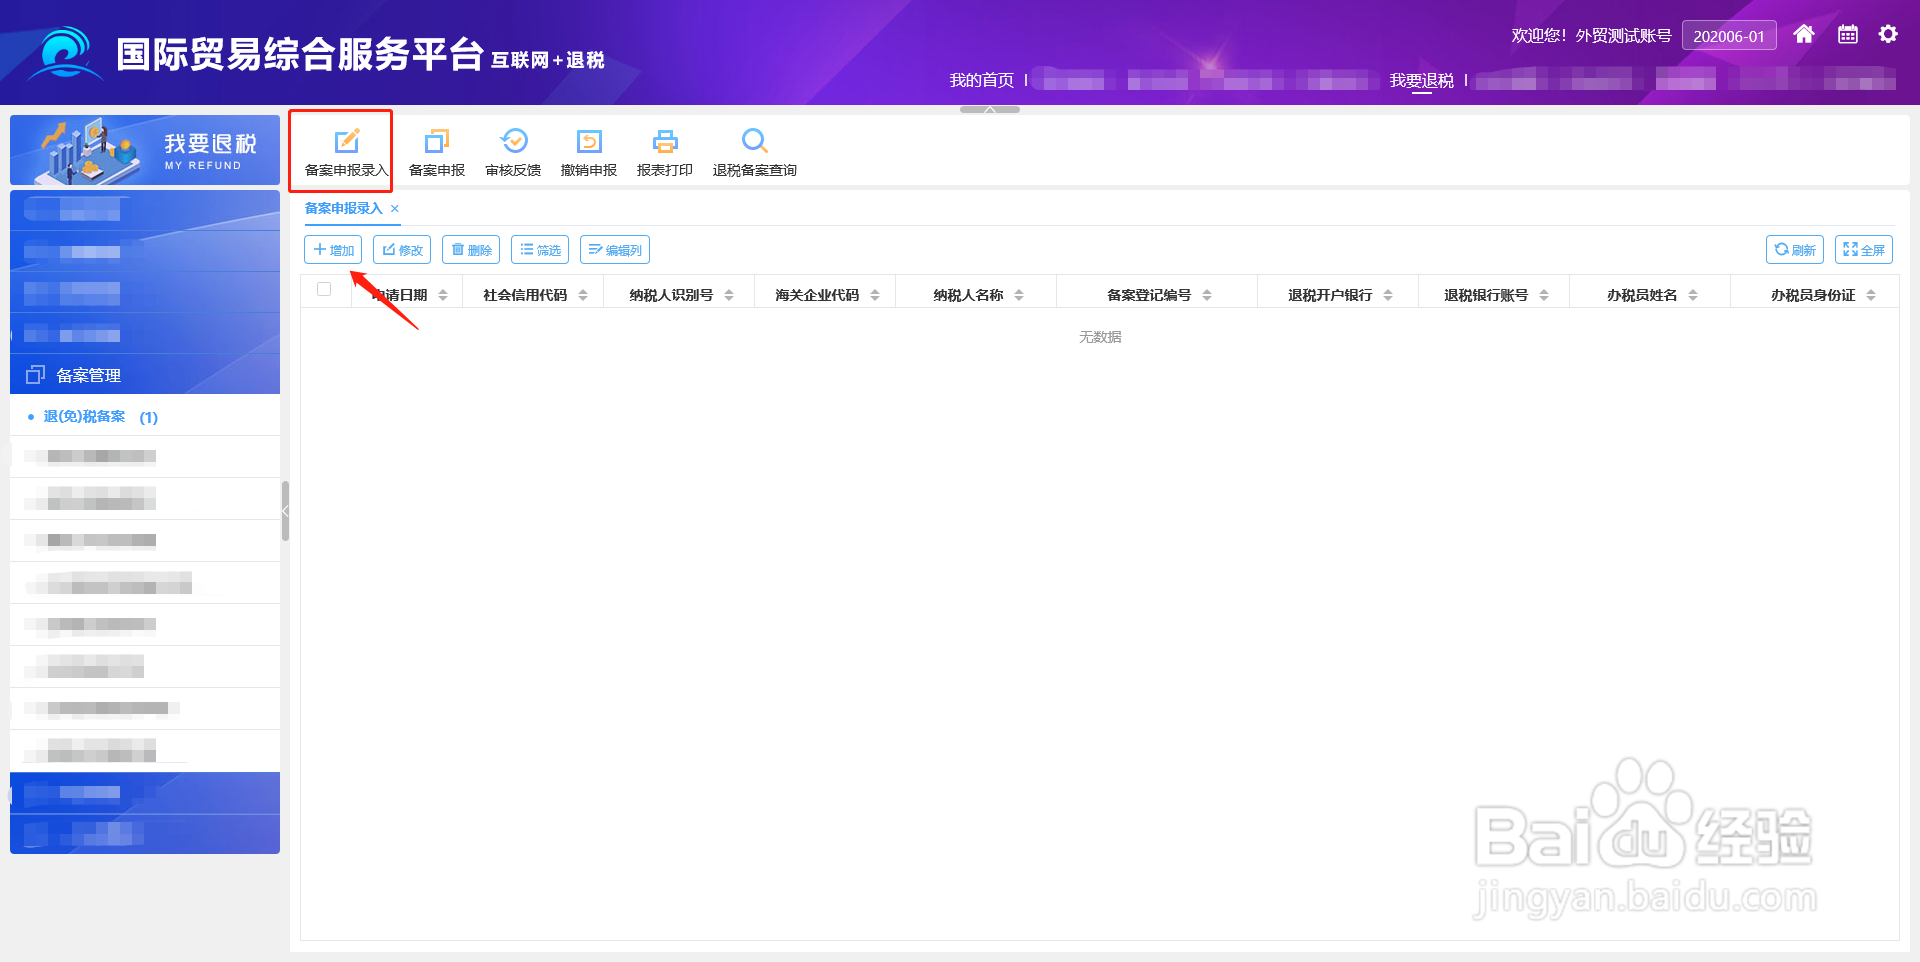Click the 删除 delete button

coord(471,250)
